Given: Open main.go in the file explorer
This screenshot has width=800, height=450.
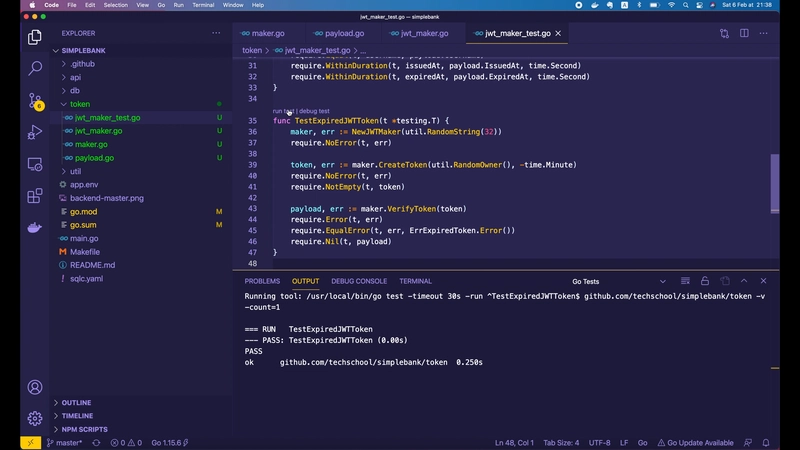Looking at the screenshot, I should click(x=84, y=239).
